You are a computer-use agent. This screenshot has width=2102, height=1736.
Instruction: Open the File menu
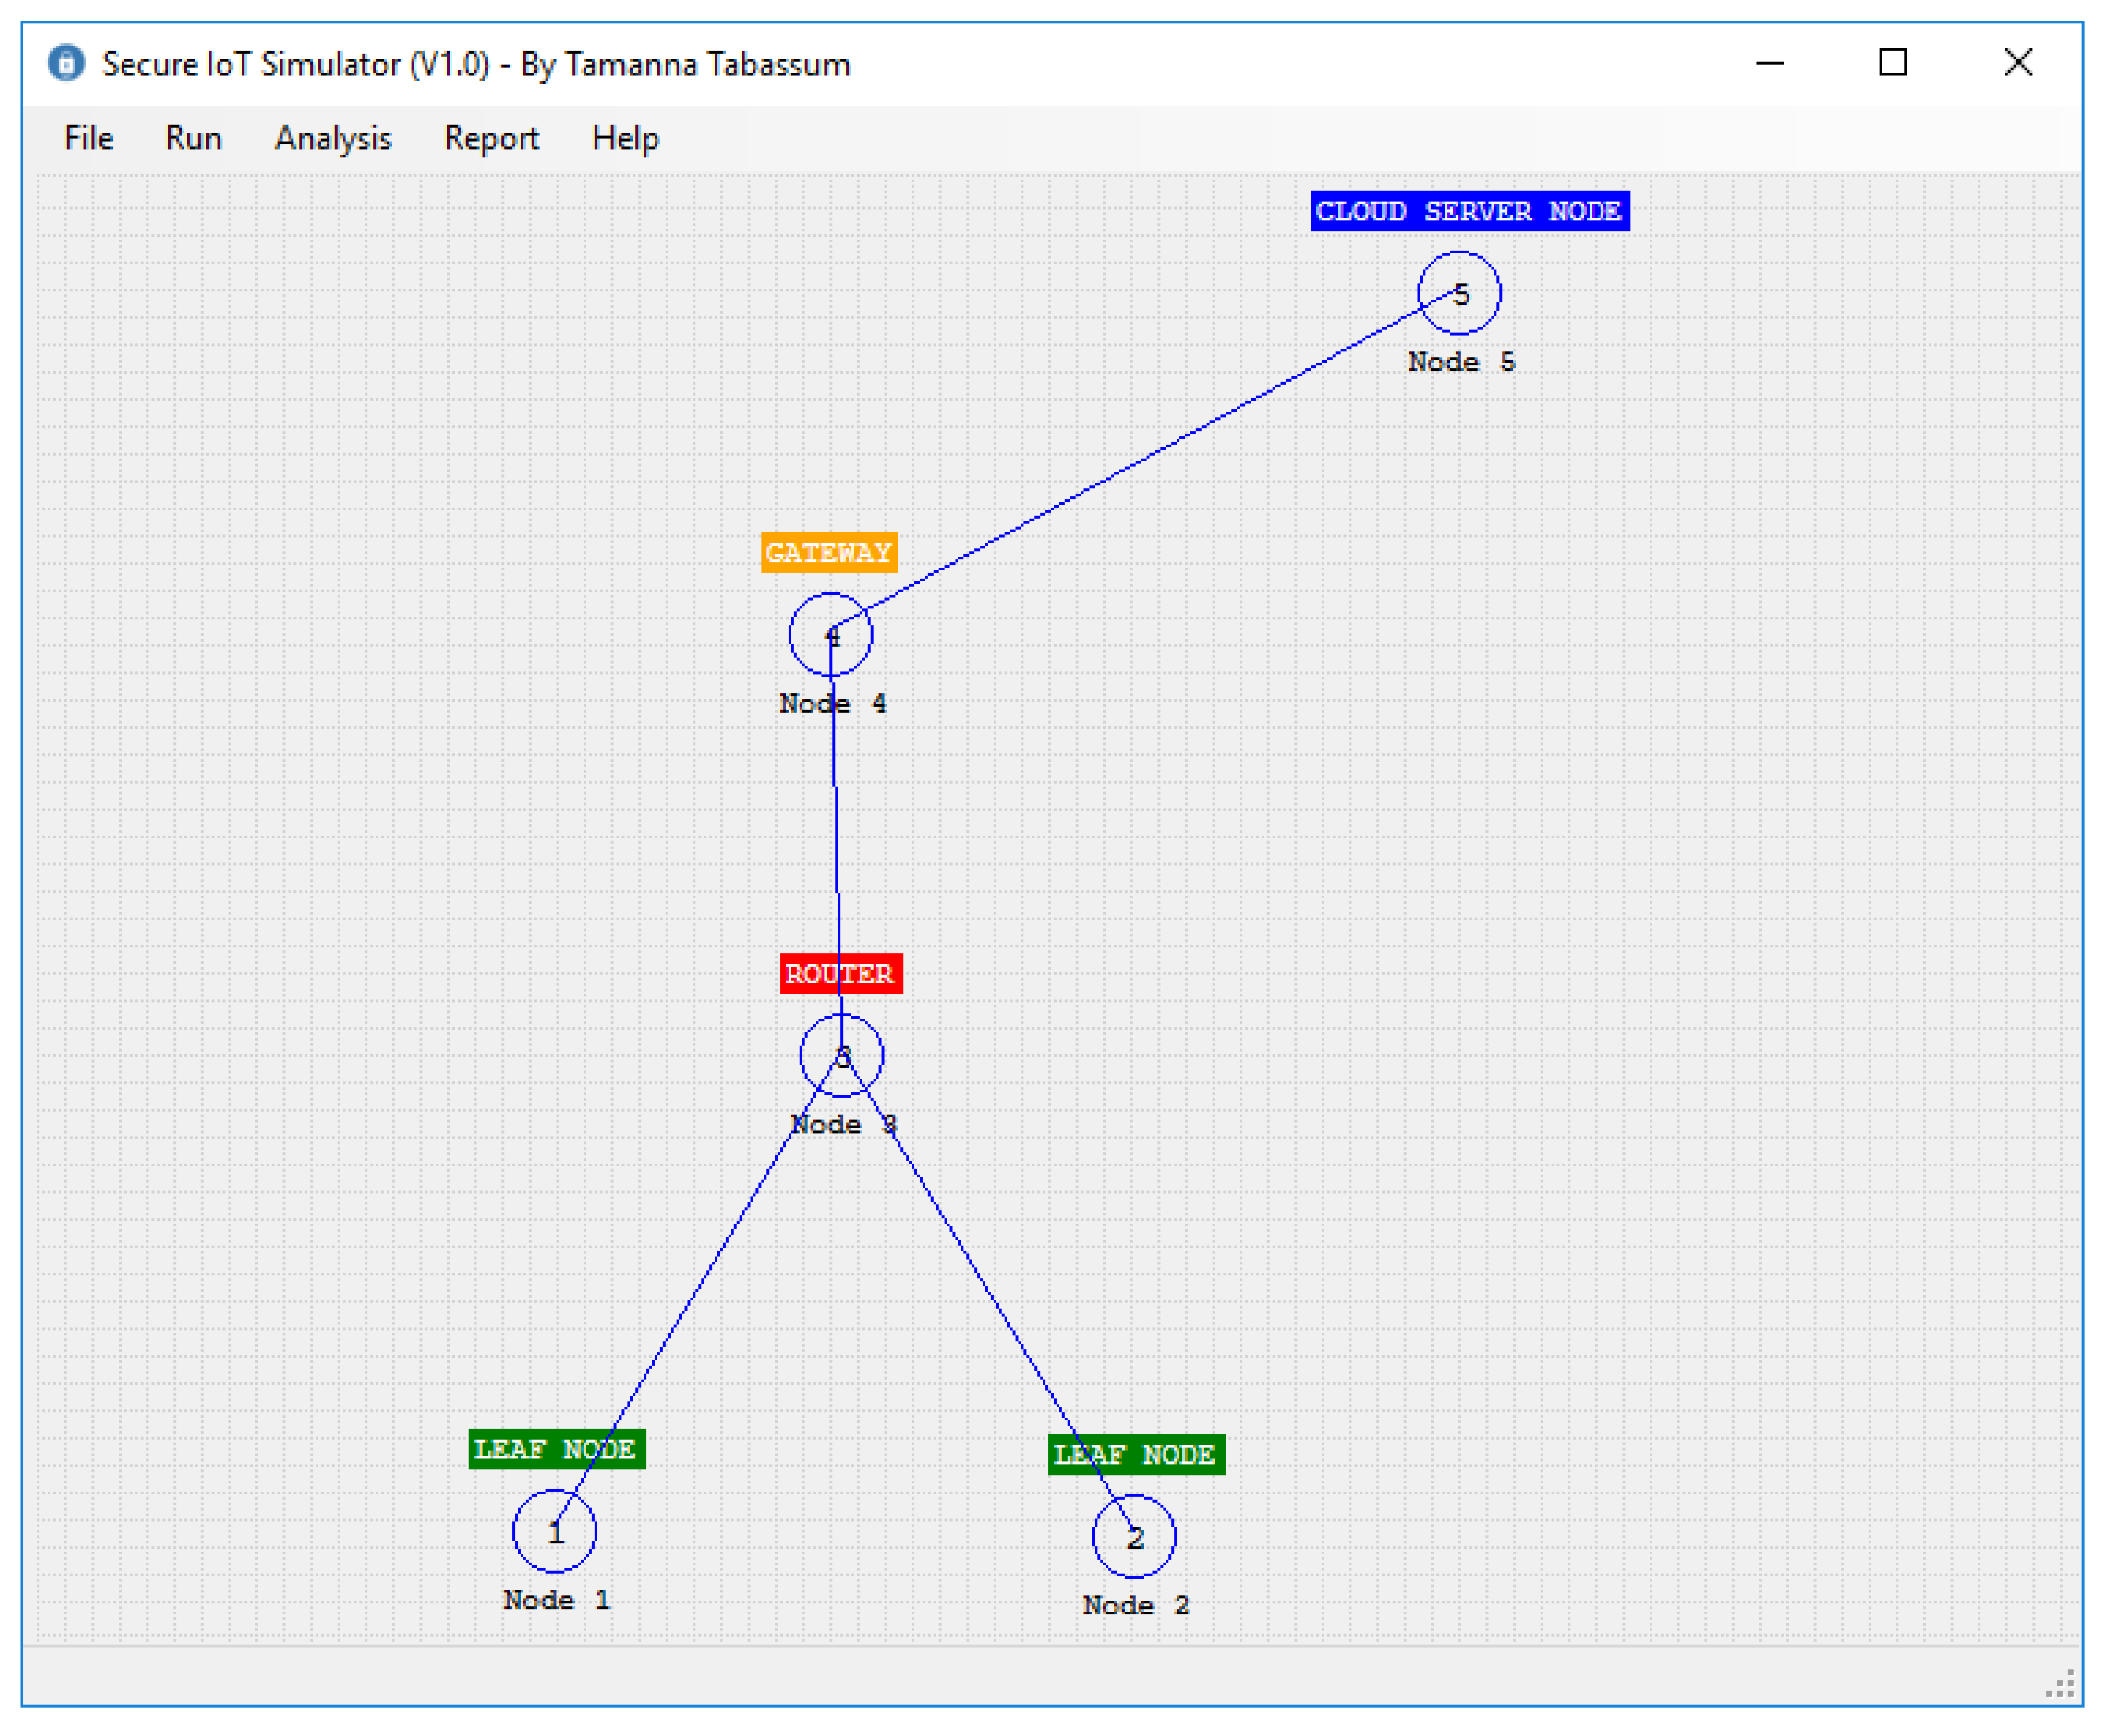click(88, 138)
